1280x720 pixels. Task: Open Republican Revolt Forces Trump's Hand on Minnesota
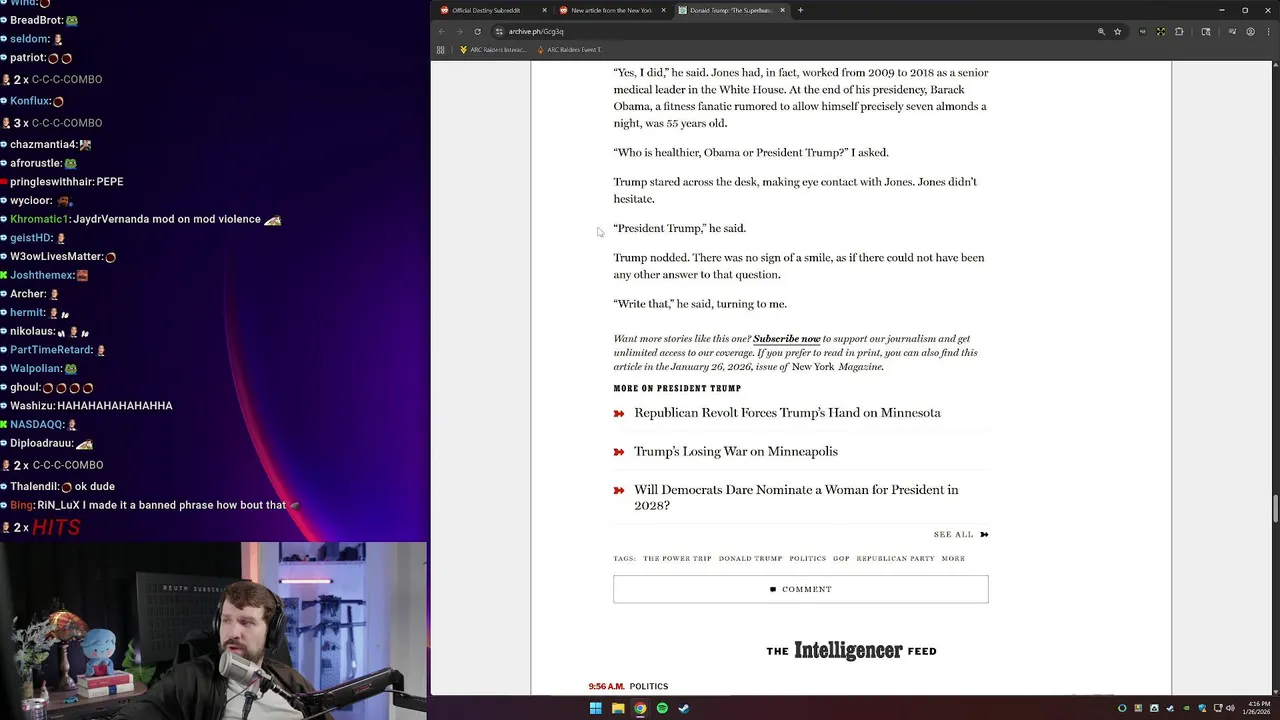[787, 413]
